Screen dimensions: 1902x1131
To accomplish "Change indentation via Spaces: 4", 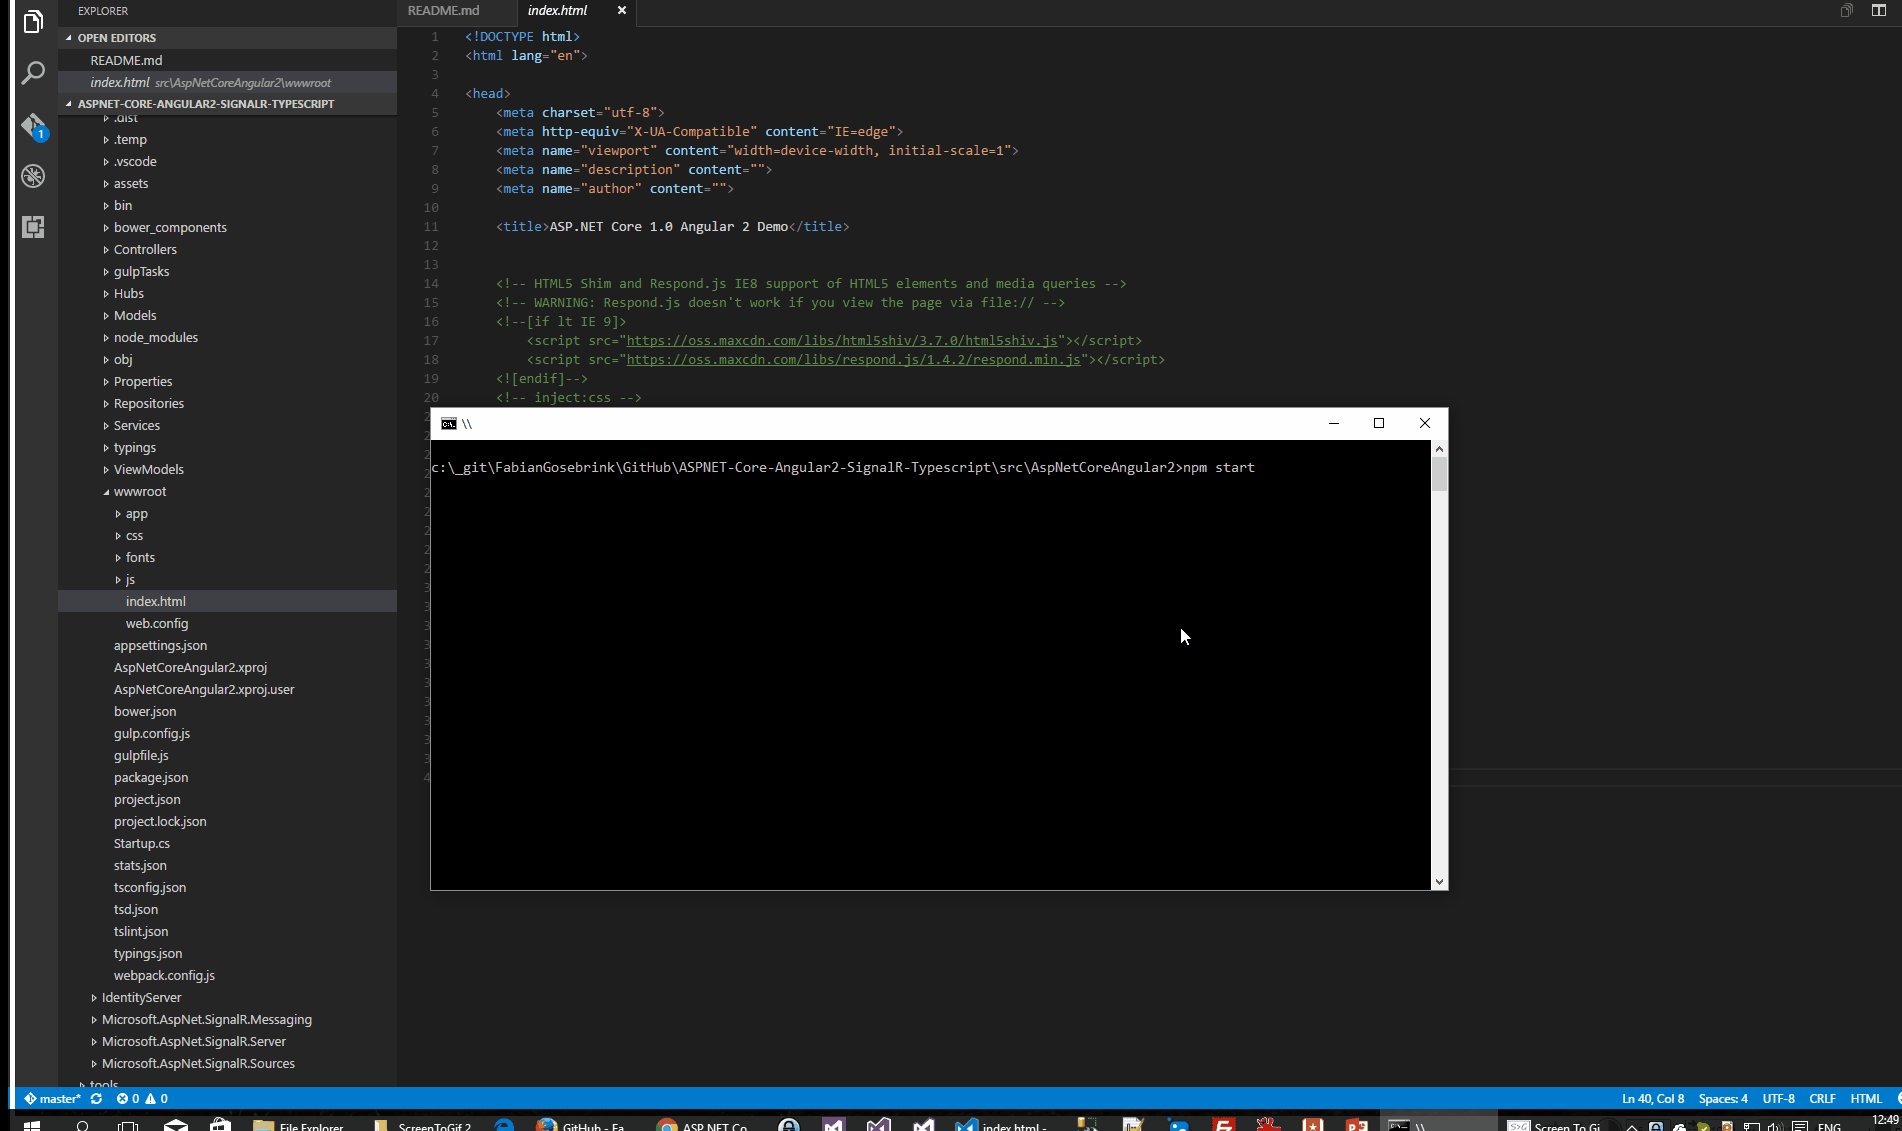I will pyautogui.click(x=1723, y=1098).
